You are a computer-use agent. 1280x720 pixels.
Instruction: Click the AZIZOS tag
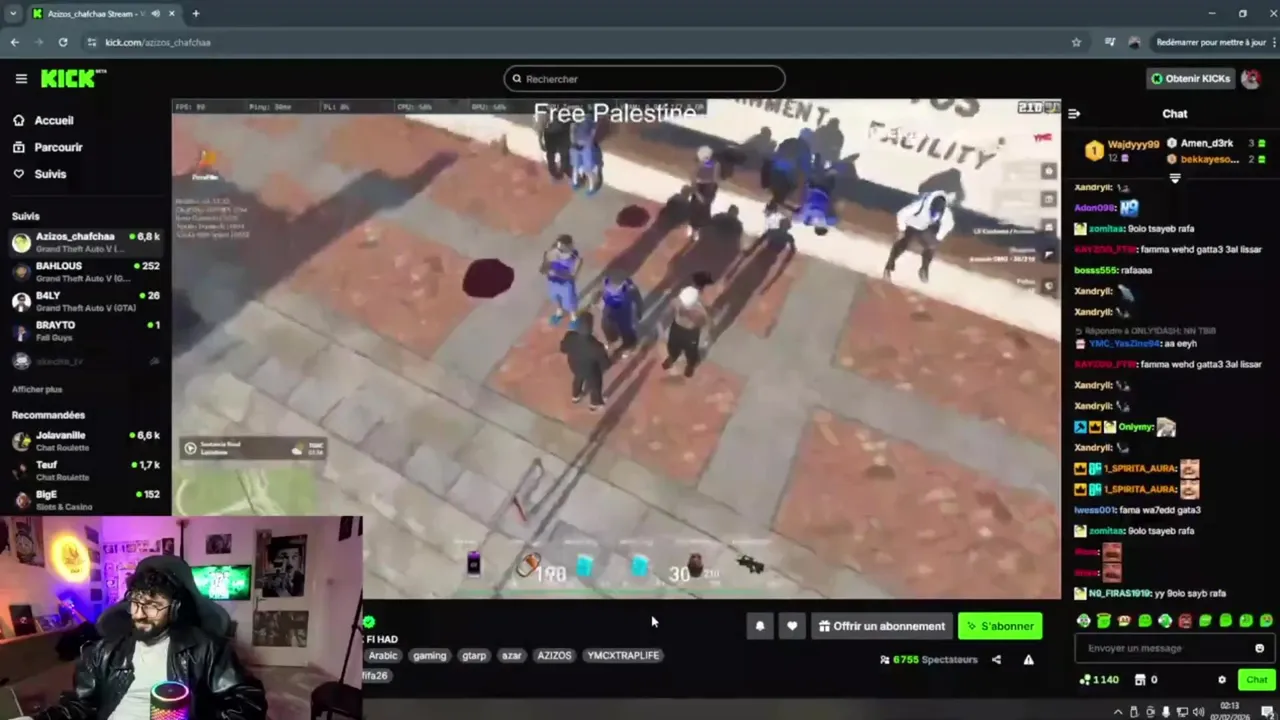[554, 656]
